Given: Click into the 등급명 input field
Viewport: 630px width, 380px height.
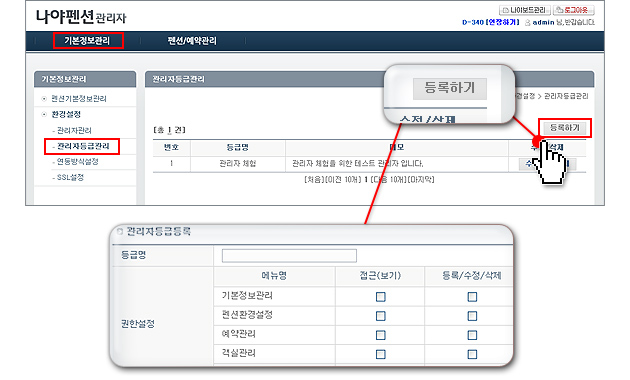Looking at the screenshot, I should [x=289, y=255].
